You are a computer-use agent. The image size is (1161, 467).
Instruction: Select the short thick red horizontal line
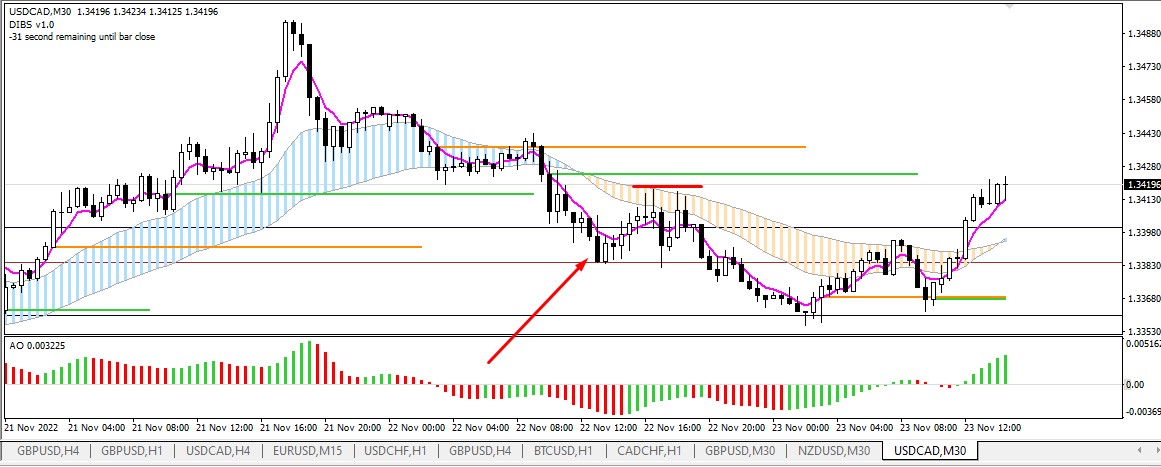[667, 186]
